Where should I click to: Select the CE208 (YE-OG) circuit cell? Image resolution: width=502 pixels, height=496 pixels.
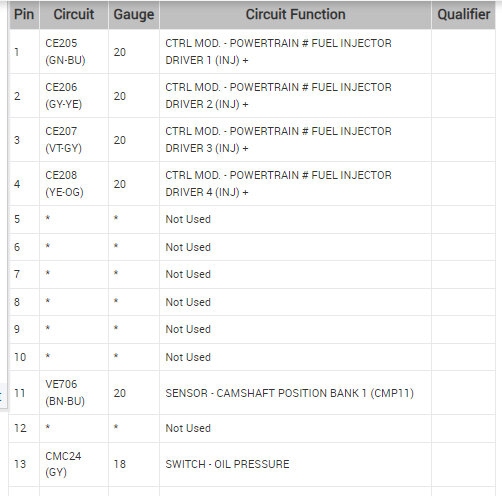[74, 184]
